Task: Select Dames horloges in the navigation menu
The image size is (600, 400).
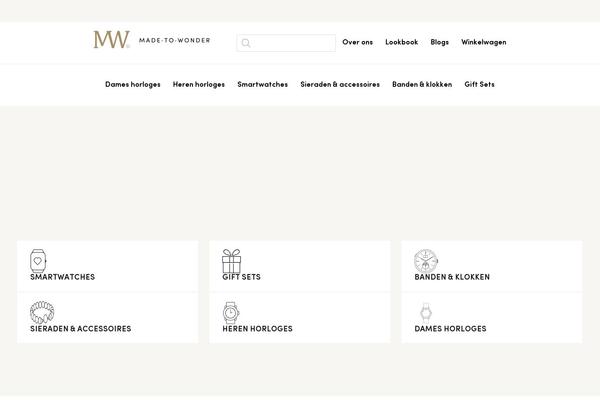Action: click(x=132, y=85)
